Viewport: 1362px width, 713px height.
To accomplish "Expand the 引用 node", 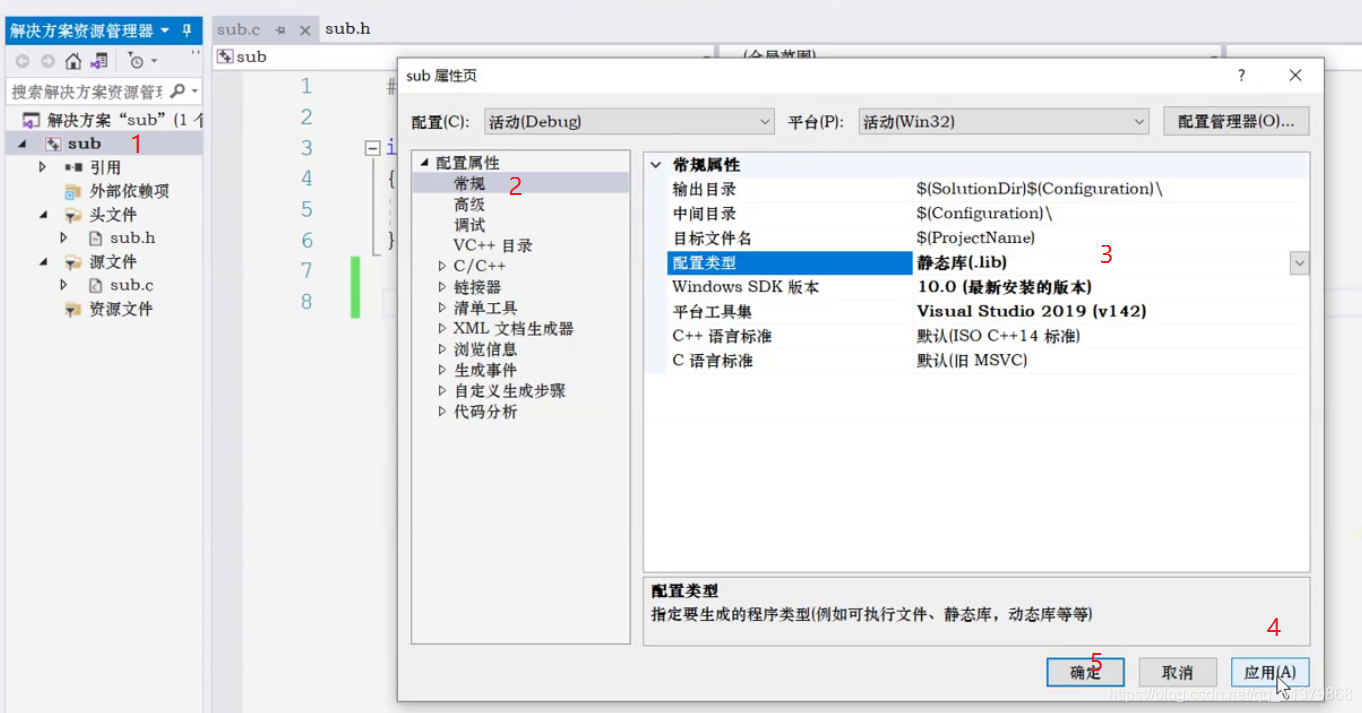I will (x=42, y=167).
